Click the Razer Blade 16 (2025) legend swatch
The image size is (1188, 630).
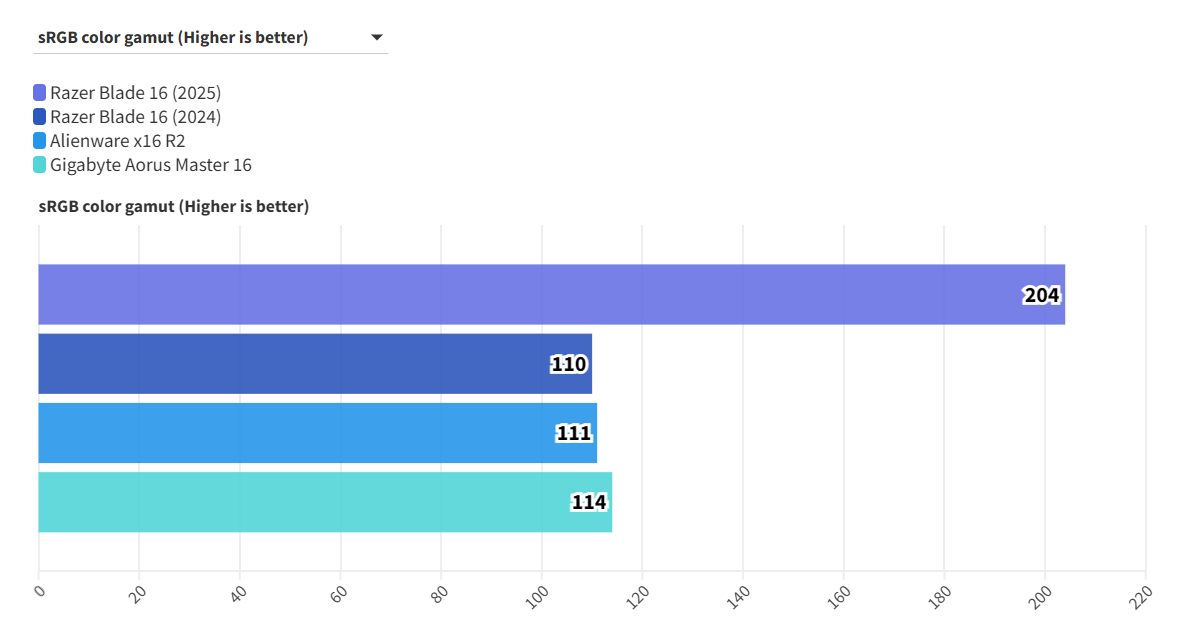pos(40,93)
